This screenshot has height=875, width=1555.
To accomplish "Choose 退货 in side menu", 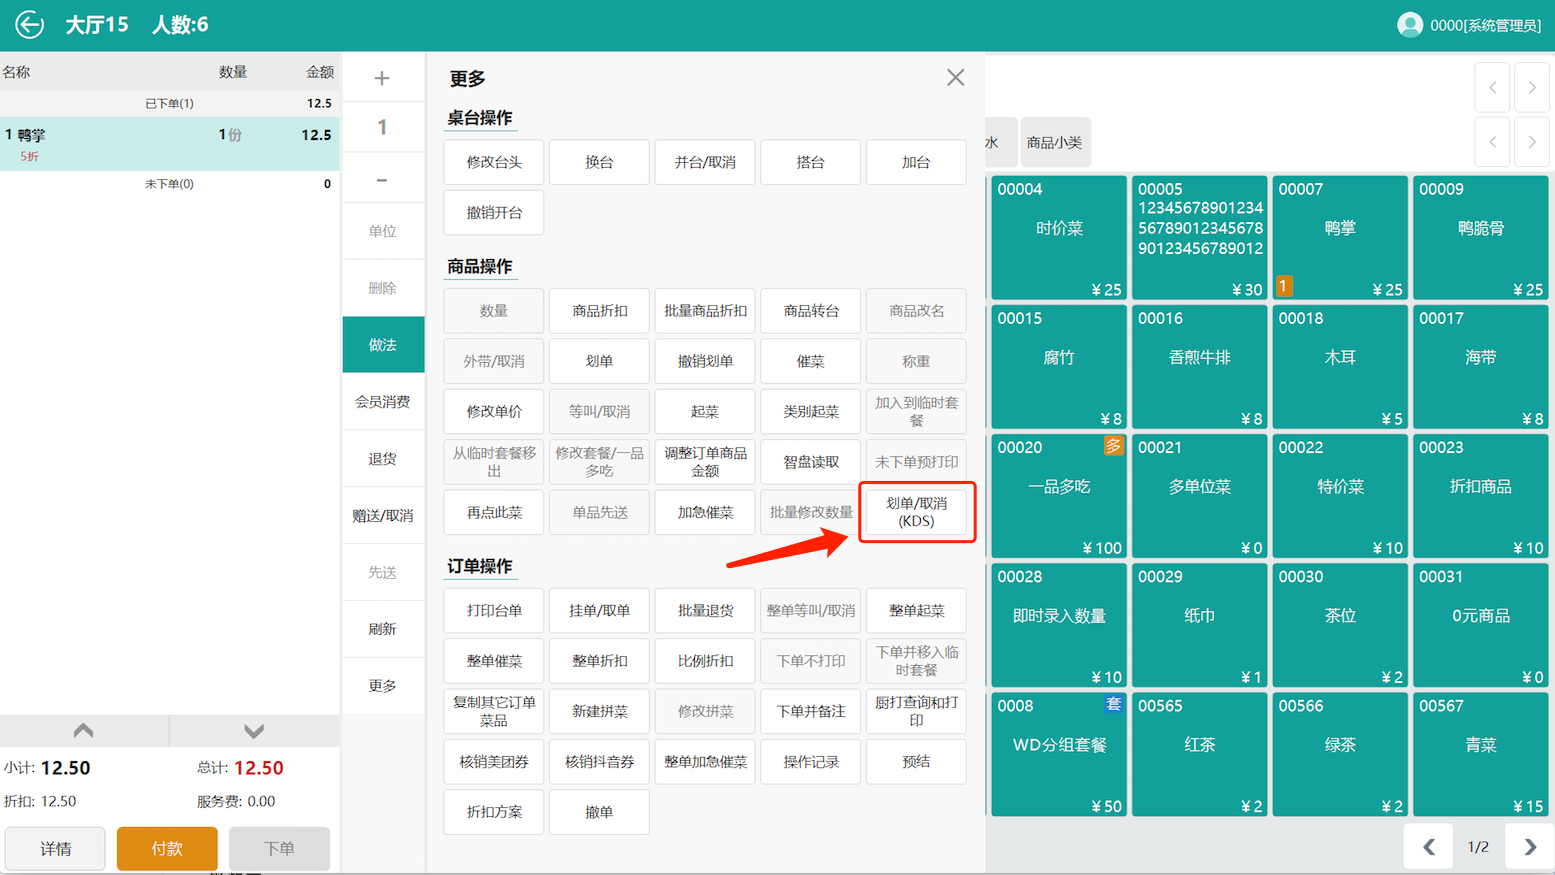I will click(383, 458).
